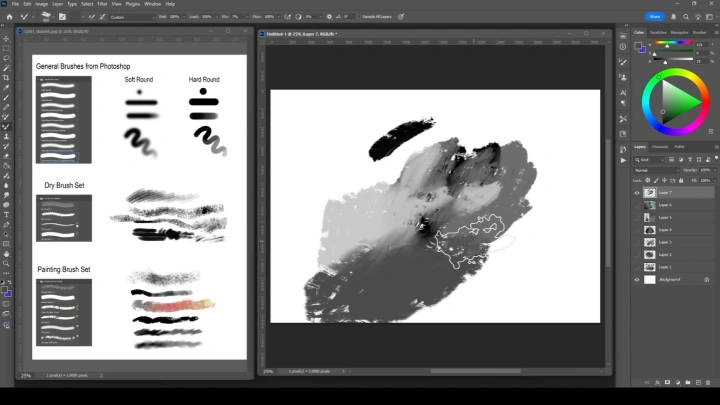This screenshot has height=405, width=720.
Task: Pick the Hand tool
Action: tap(7, 253)
